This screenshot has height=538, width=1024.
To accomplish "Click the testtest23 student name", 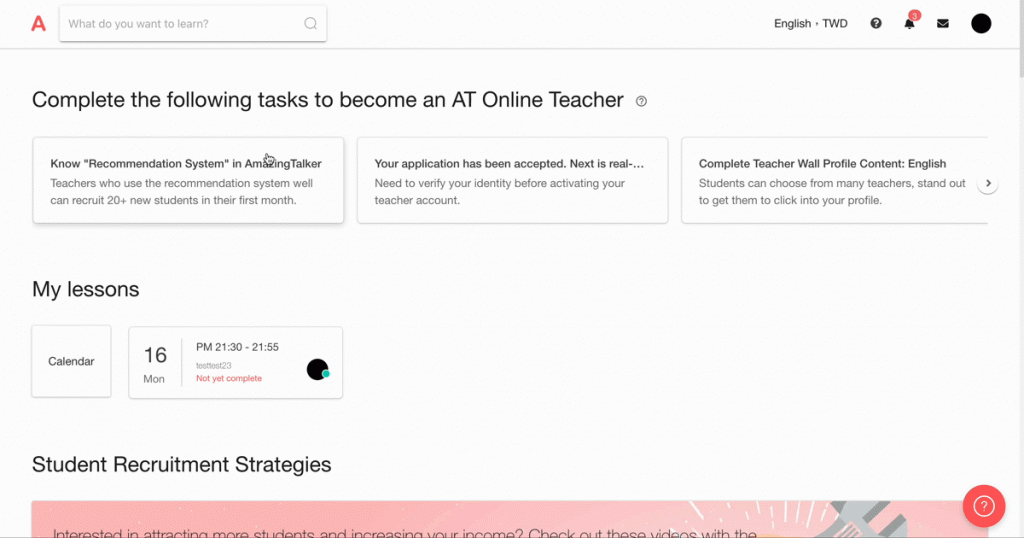I will click(214, 366).
